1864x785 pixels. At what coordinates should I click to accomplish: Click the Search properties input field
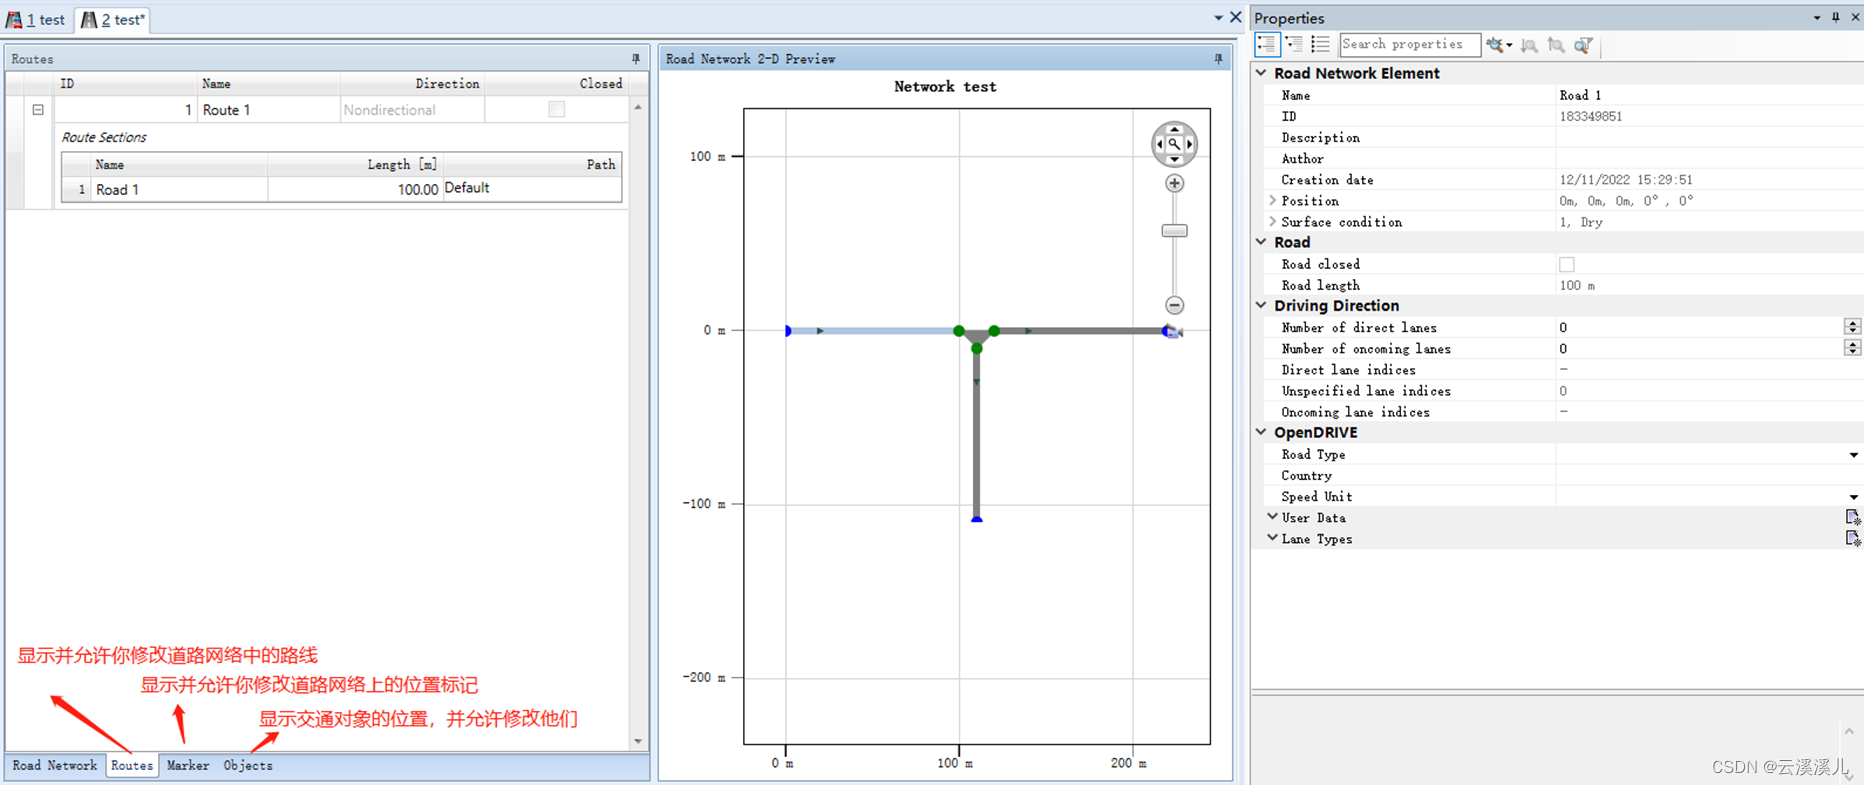click(1409, 44)
